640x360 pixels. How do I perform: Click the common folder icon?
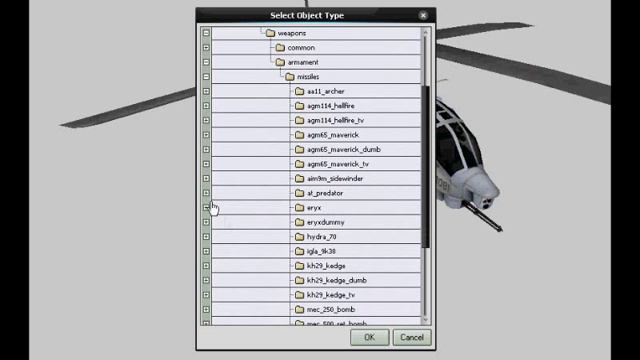click(280, 48)
